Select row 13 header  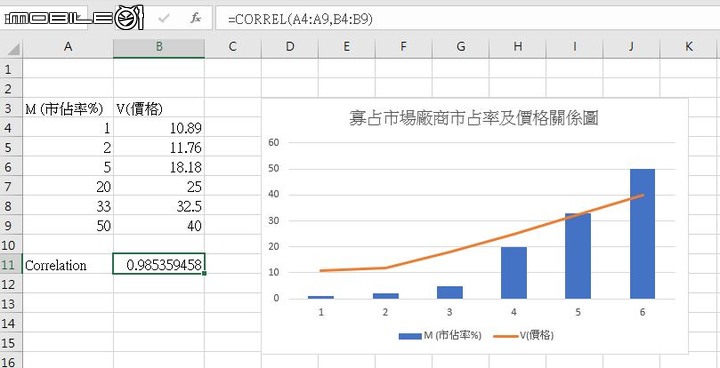point(11,304)
